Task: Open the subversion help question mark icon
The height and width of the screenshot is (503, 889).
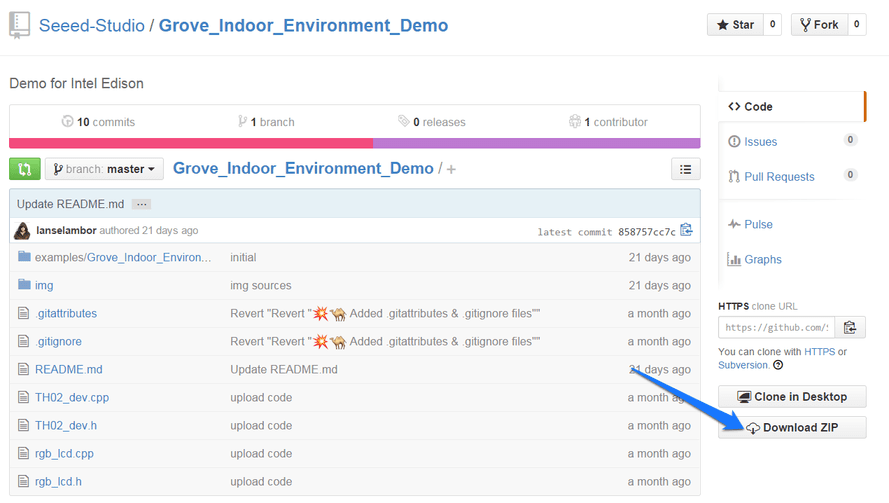Action: (x=778, y=365)
